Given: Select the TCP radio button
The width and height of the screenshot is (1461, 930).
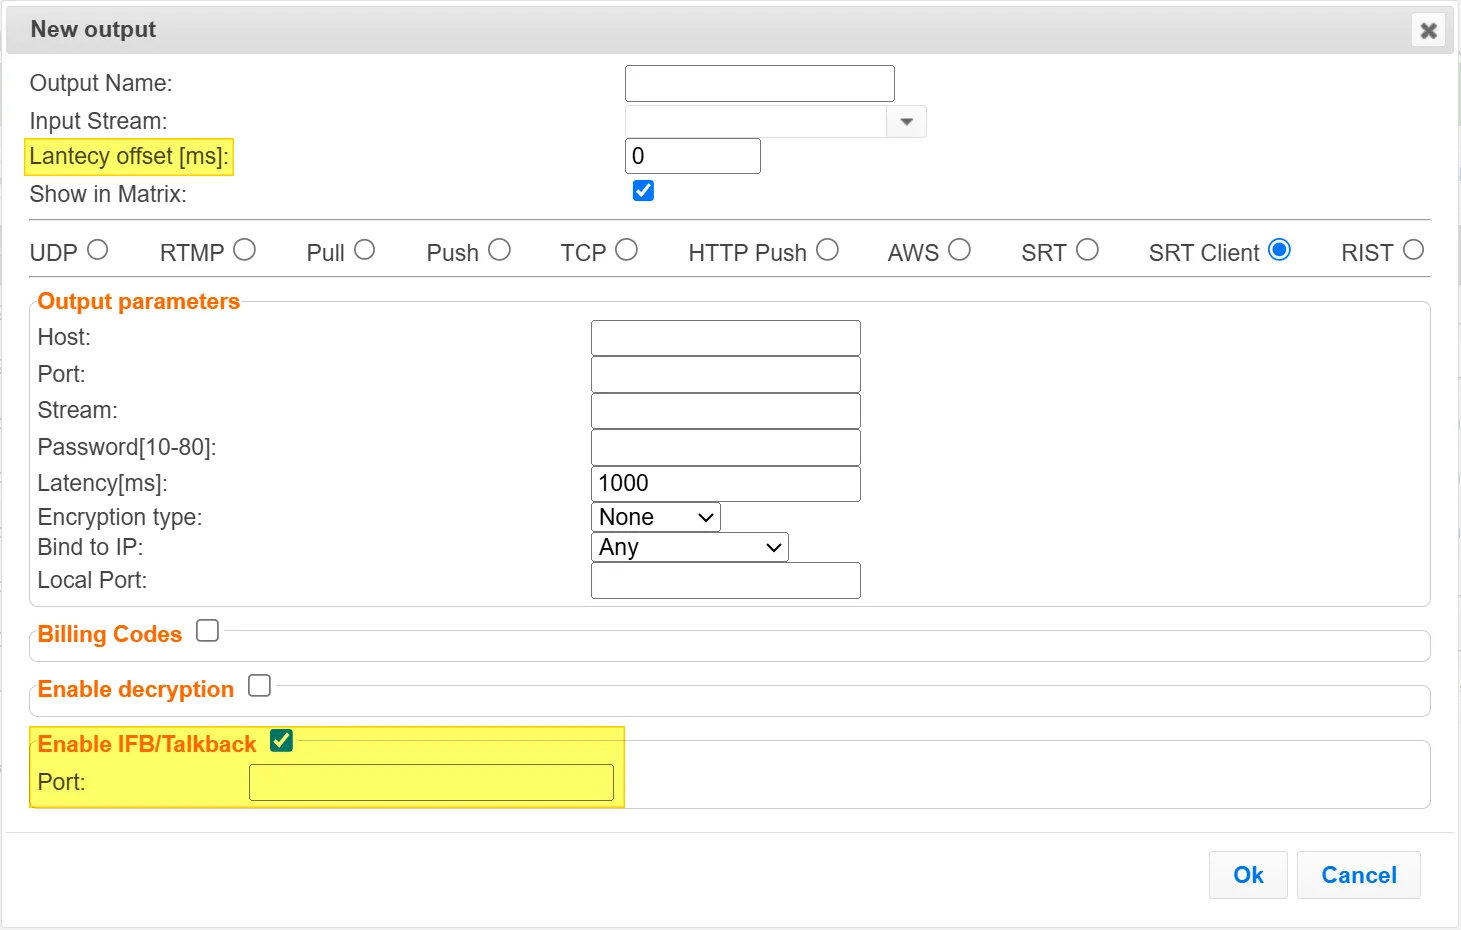Looking at the screenshot, I should tap(626, 250).
